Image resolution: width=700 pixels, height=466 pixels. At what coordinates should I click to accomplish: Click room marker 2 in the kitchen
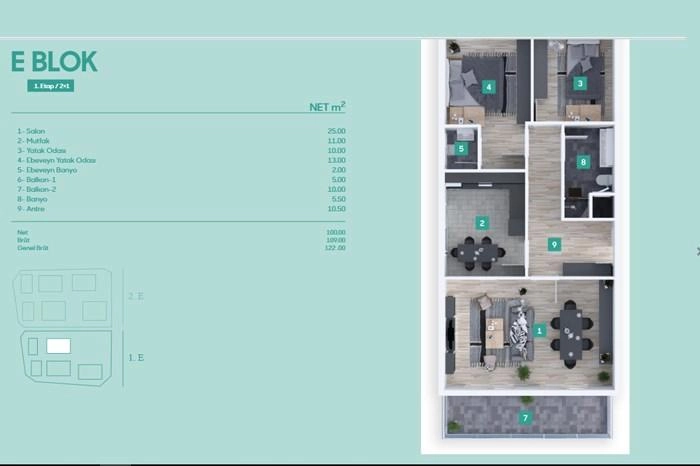[482, 223]
